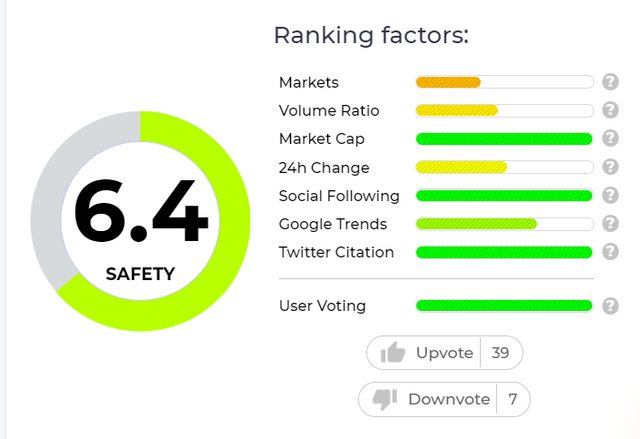Image resolution: width=640 pixels, height=439 pixels.
Task: Click the help icon next to Markets
Action: click(x=610, y=82)
